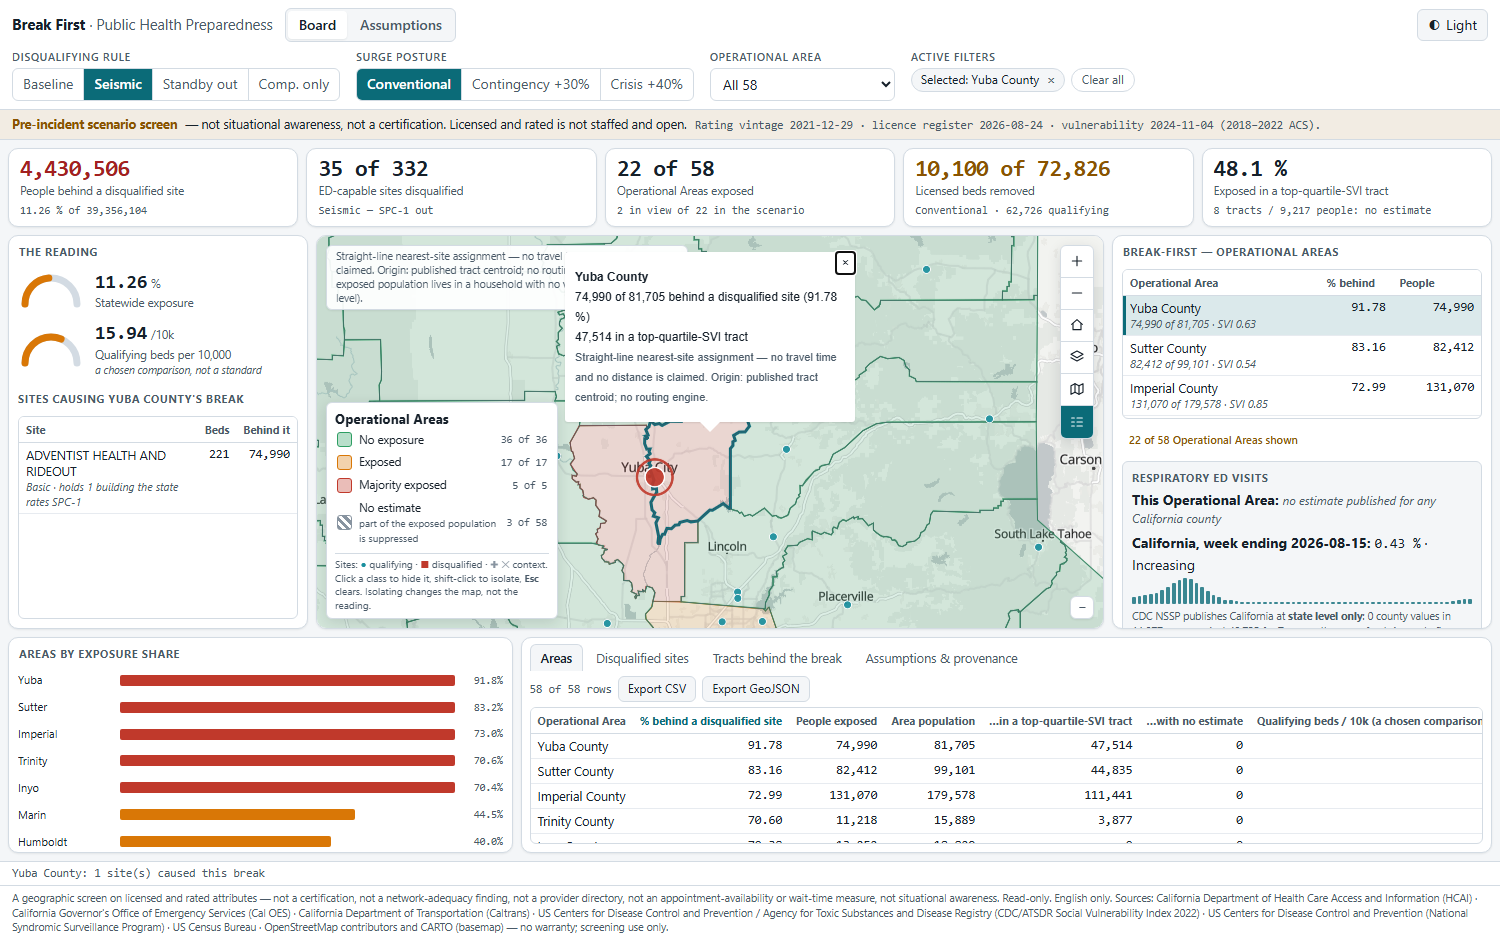The image size is (1500, 940).
Task: Toggle the map legend list button
Action: (x=1077, y=422)
